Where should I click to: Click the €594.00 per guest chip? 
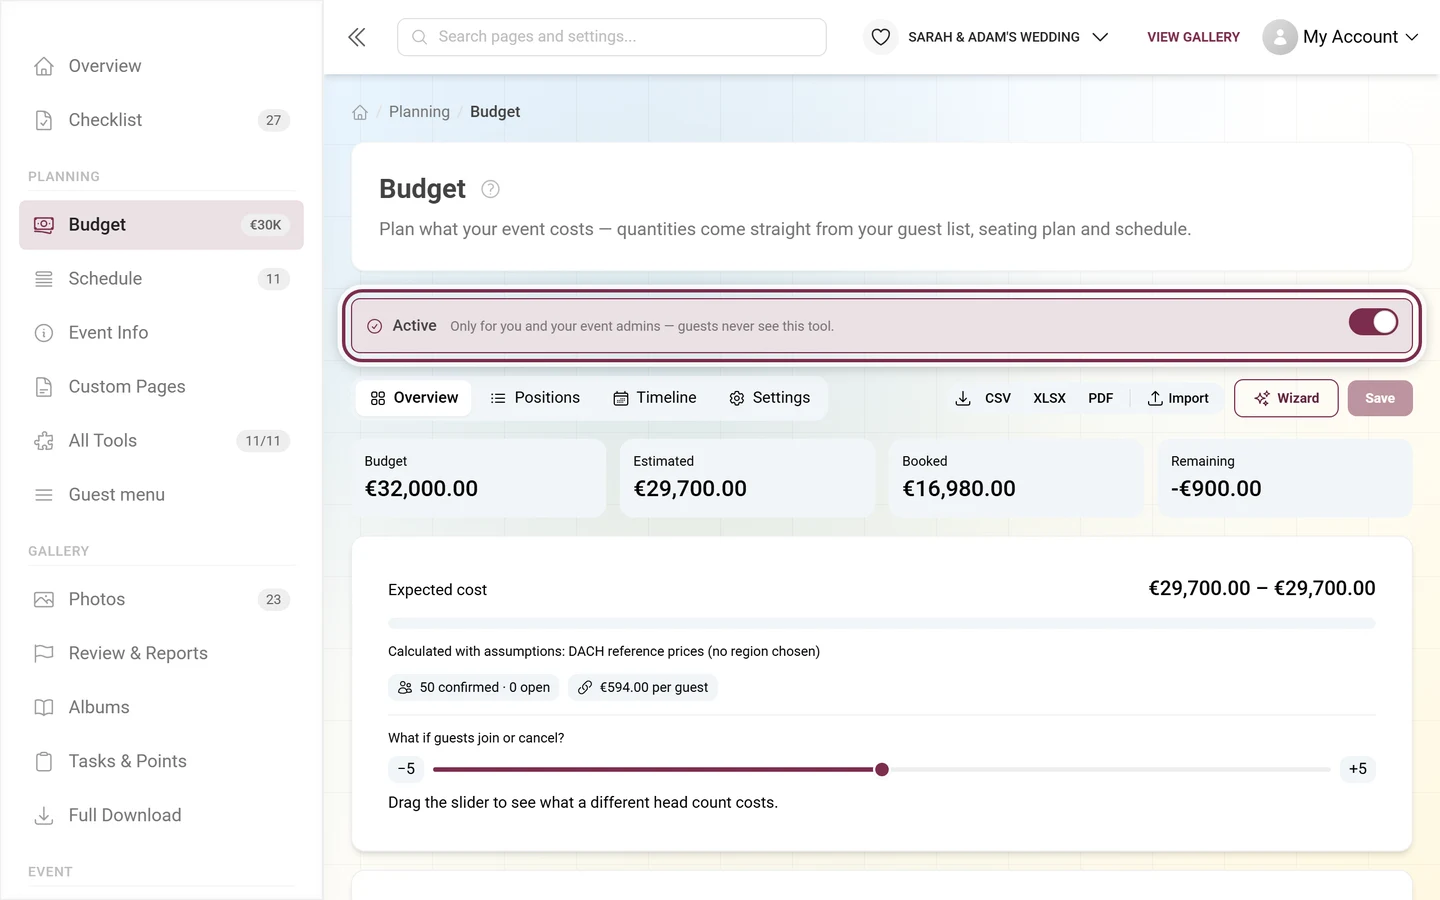643,688
